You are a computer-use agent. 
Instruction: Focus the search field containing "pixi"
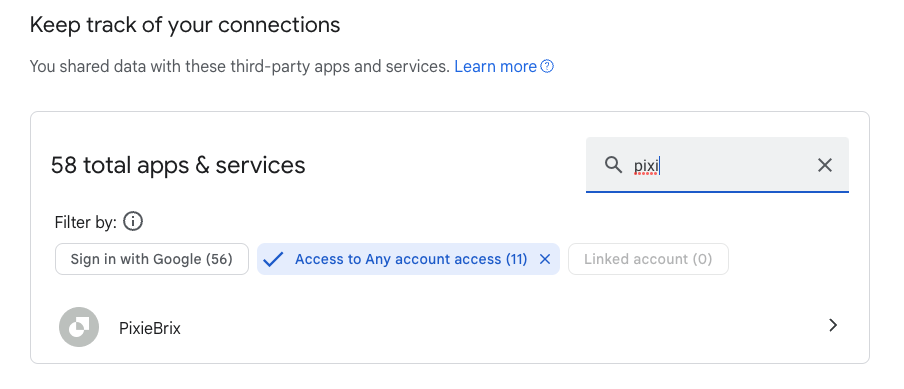pos(717,165)
